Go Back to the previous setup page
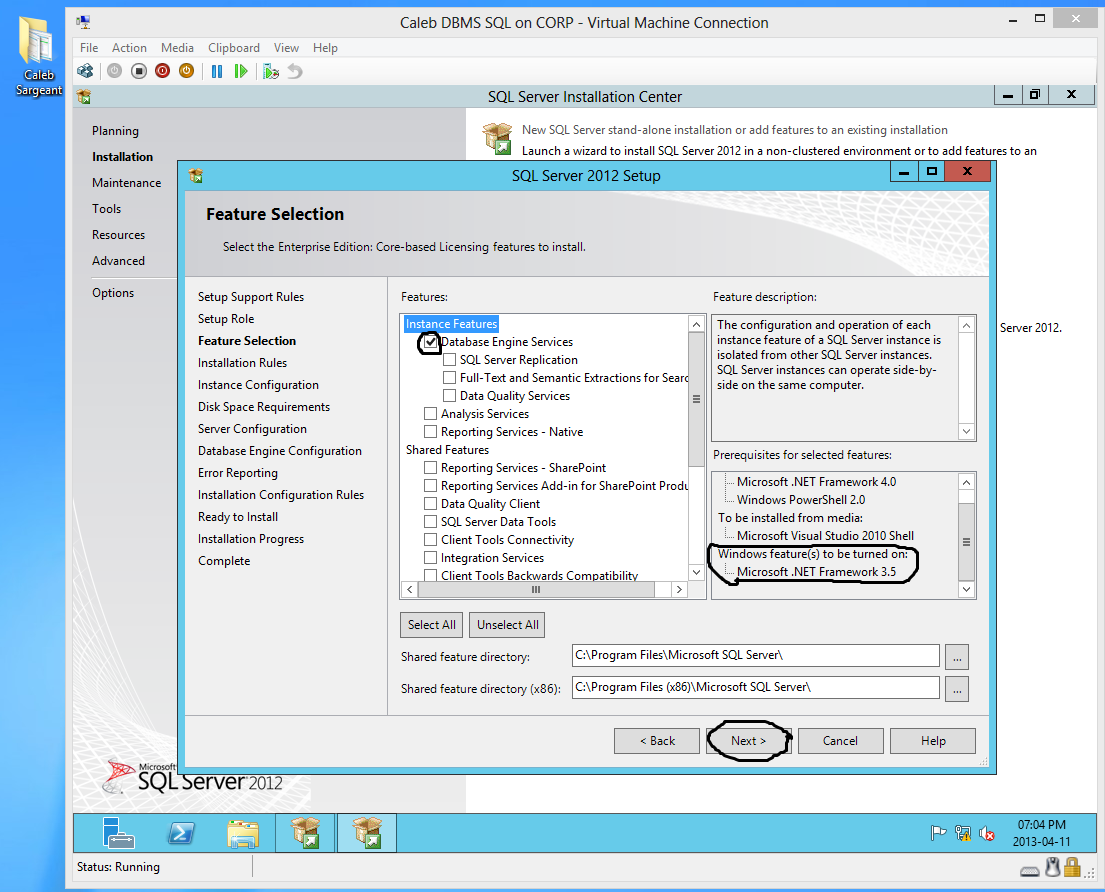Screen dimensions: 1105x892 (x=657, y=741)
